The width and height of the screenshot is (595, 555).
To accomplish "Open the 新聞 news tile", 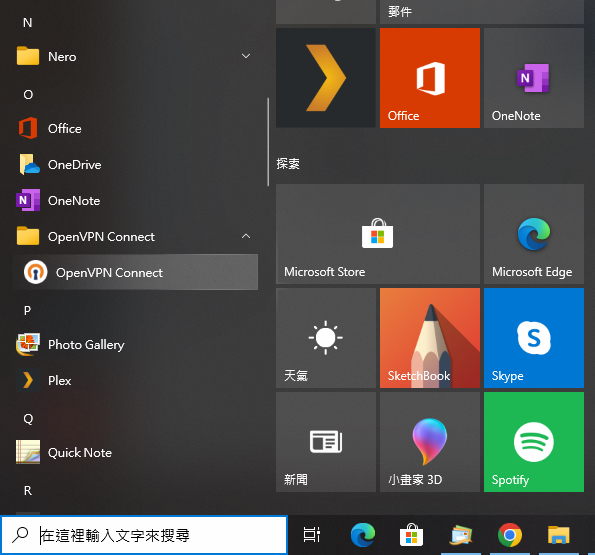I will click(326, 442).
